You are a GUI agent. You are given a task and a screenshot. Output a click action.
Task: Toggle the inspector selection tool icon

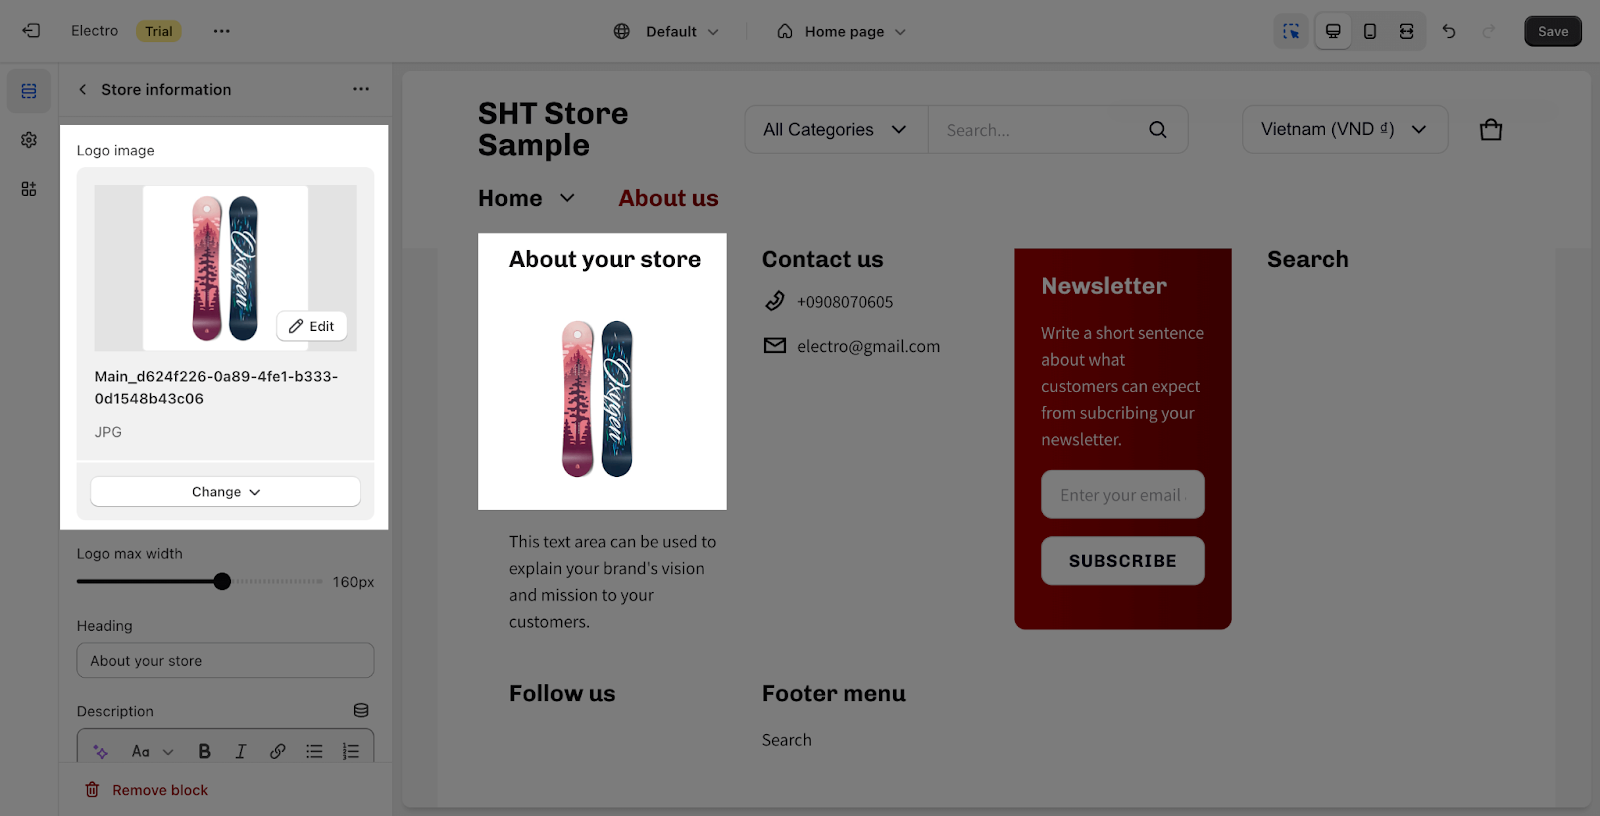(1291, 31)
